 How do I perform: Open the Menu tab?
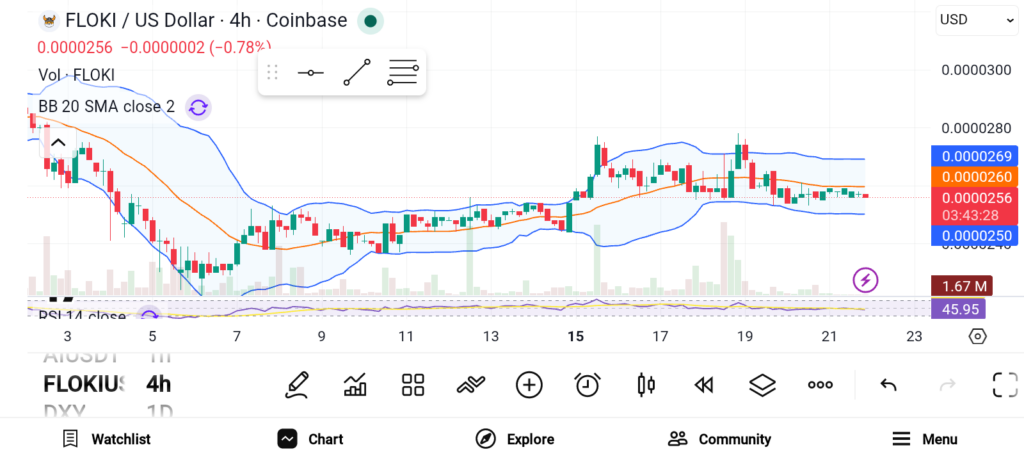pos(925,439)
